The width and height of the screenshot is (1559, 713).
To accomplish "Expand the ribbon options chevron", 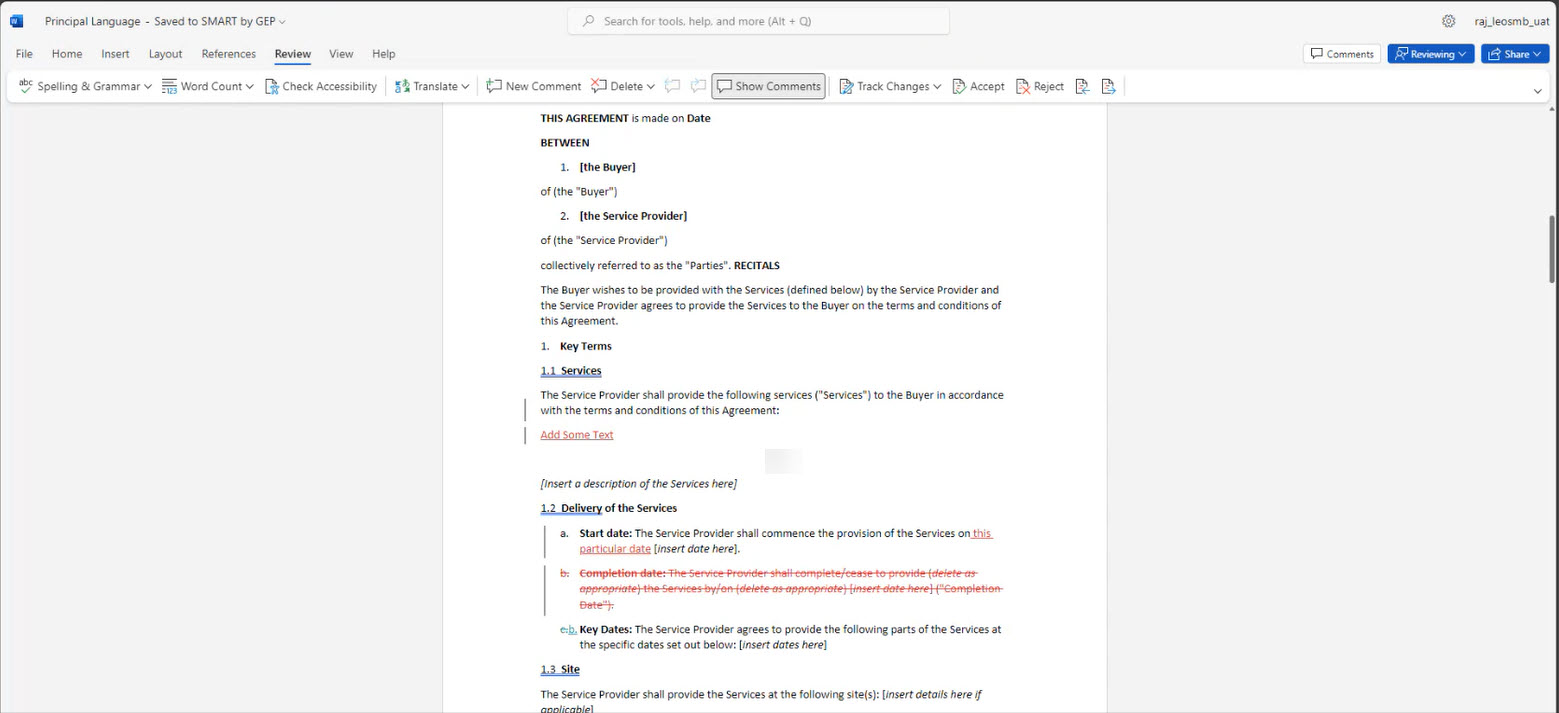I will coord(1537,91).
